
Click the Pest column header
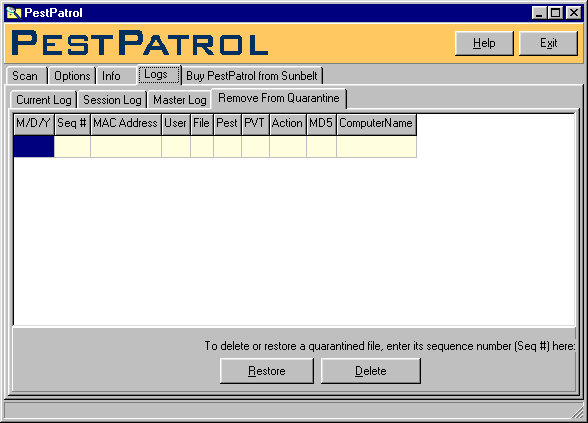227,123
